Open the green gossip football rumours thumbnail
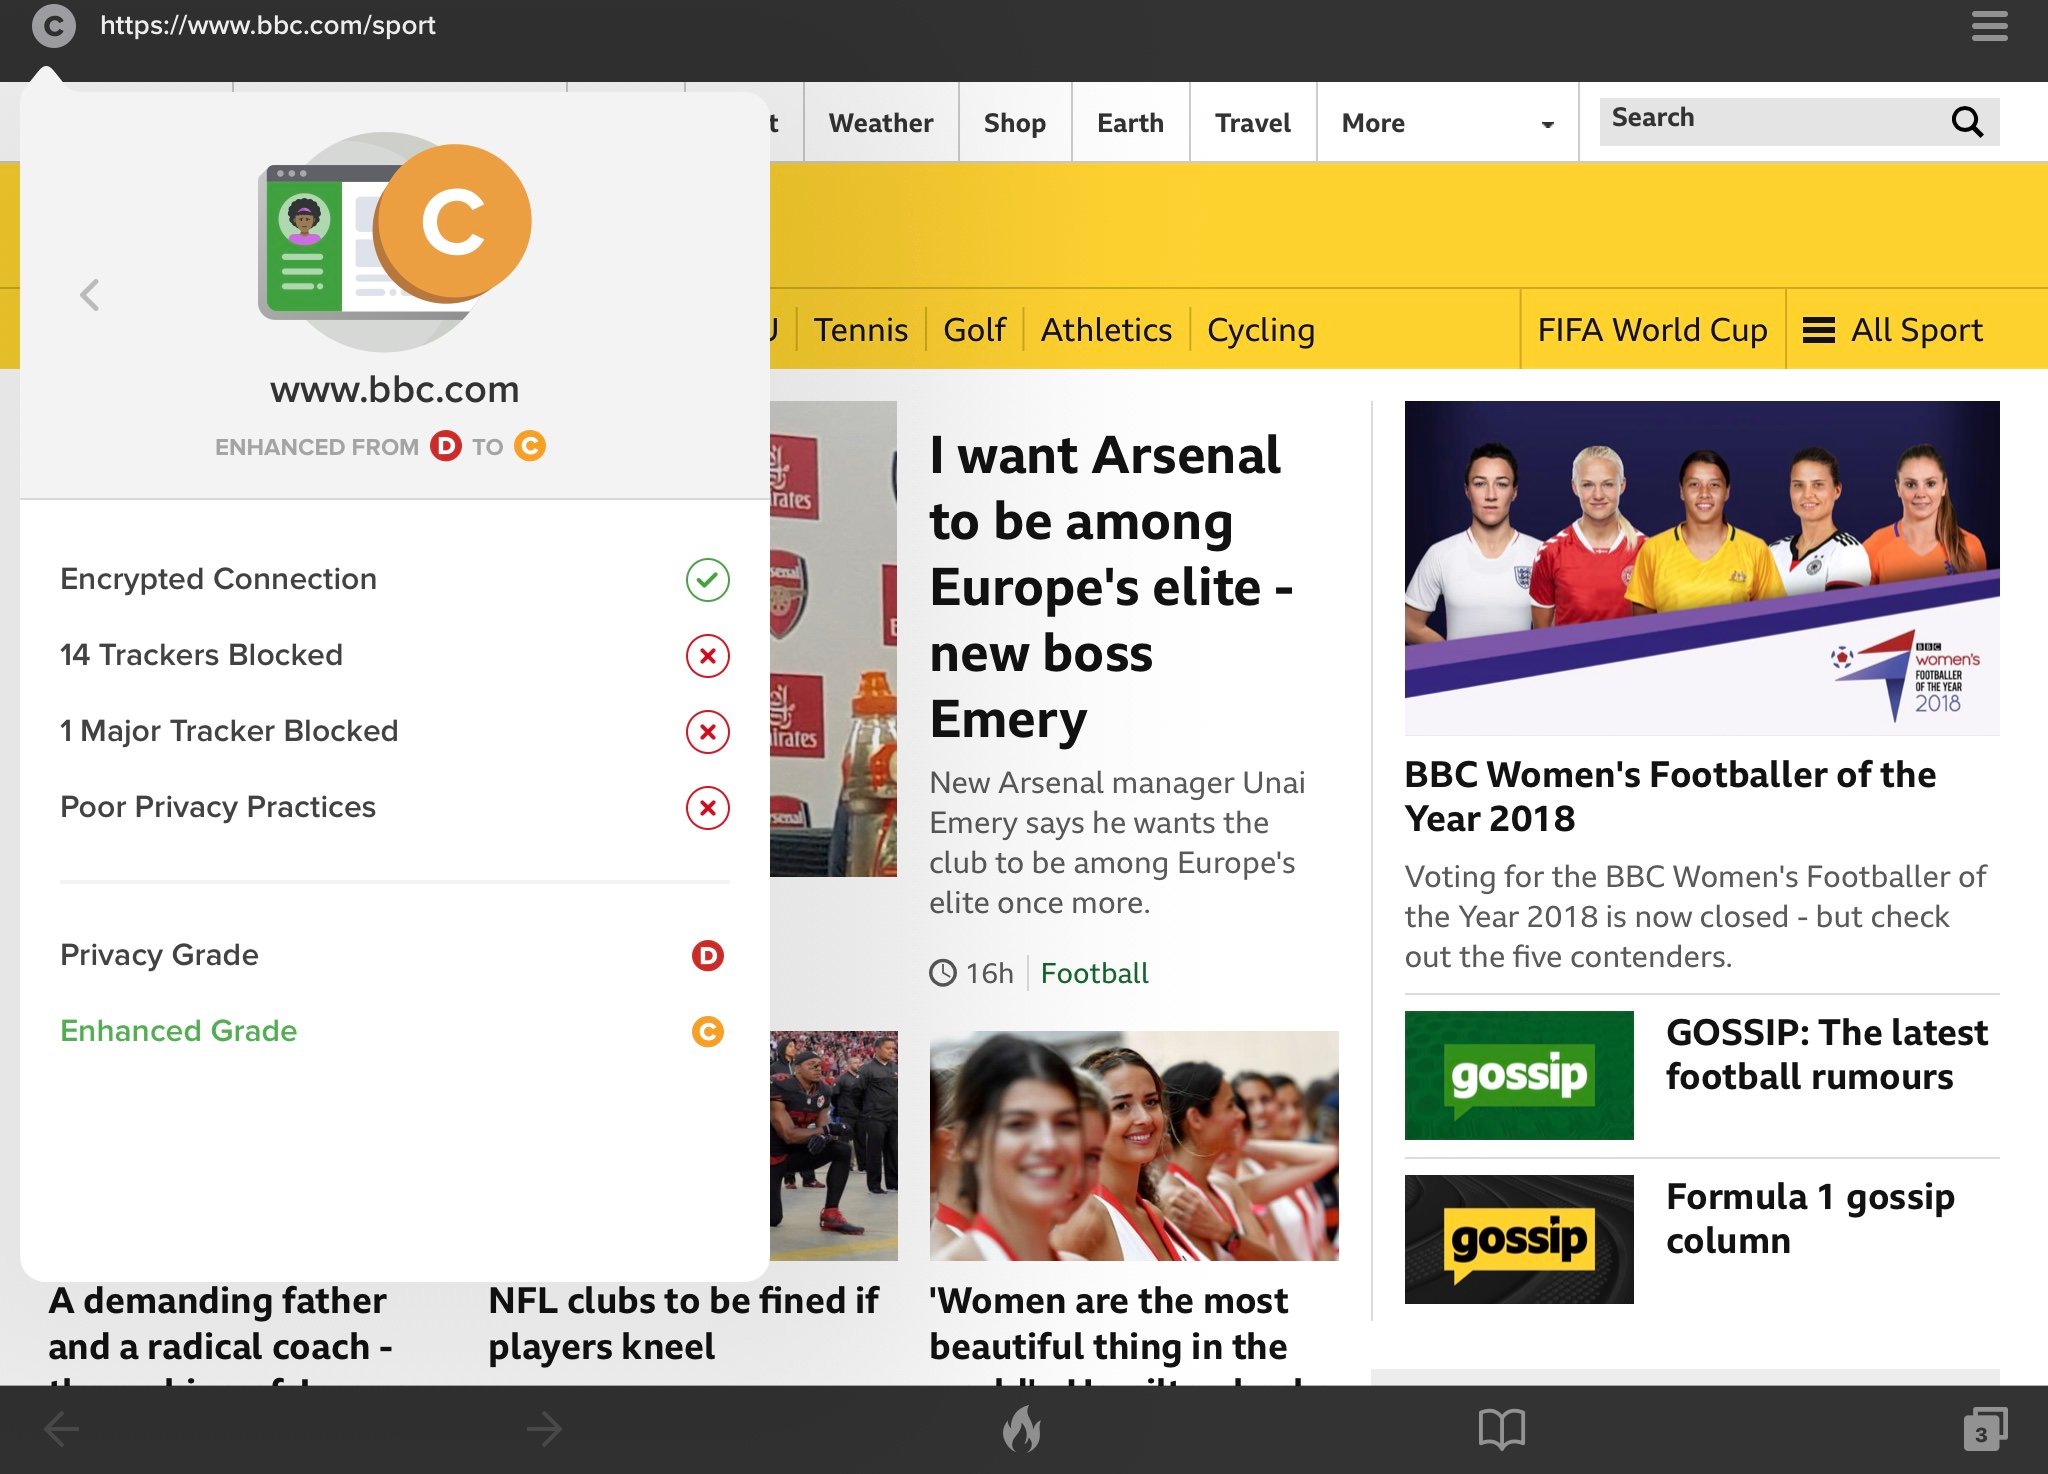 click(1519, 1075)
